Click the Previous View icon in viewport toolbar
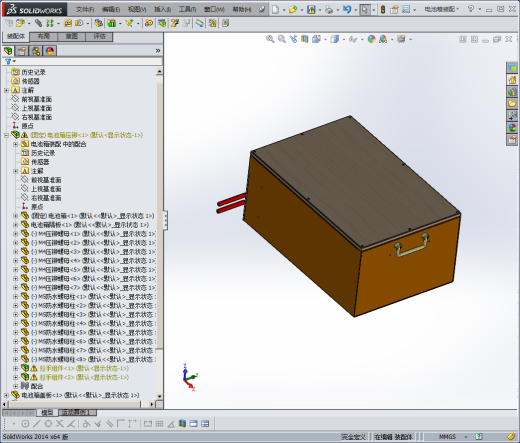The height and width of the screenshot is (443, 520). click(x=293, y=39)
